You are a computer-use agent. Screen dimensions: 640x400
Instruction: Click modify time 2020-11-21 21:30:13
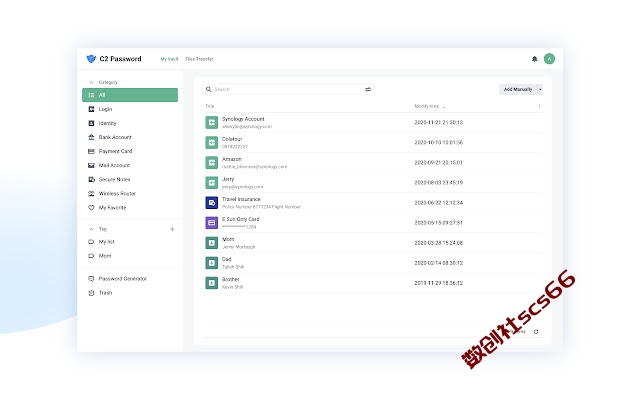[439, 122]
